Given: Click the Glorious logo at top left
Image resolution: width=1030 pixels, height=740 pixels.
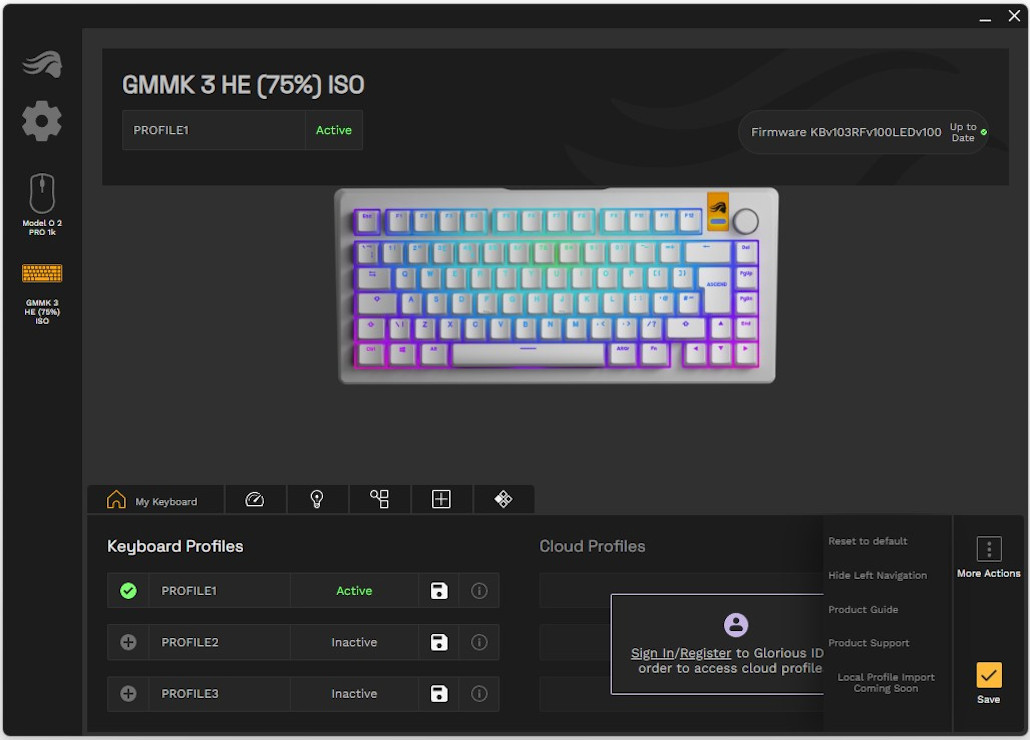Looking at the screenshot, I should coord(41,64).
